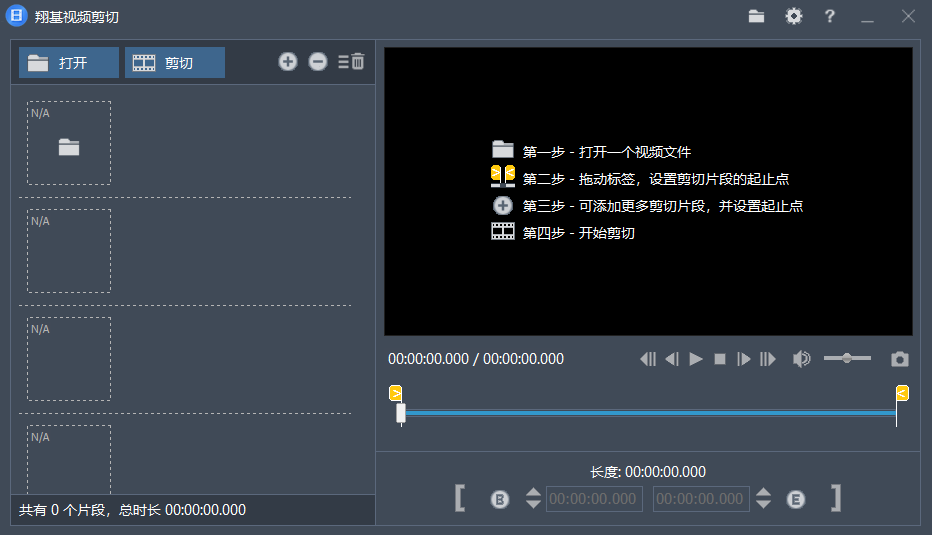Click the 剪切 (Cut) button
The width and height of the screenshot is (932, 535).
[x=174, y=63]
